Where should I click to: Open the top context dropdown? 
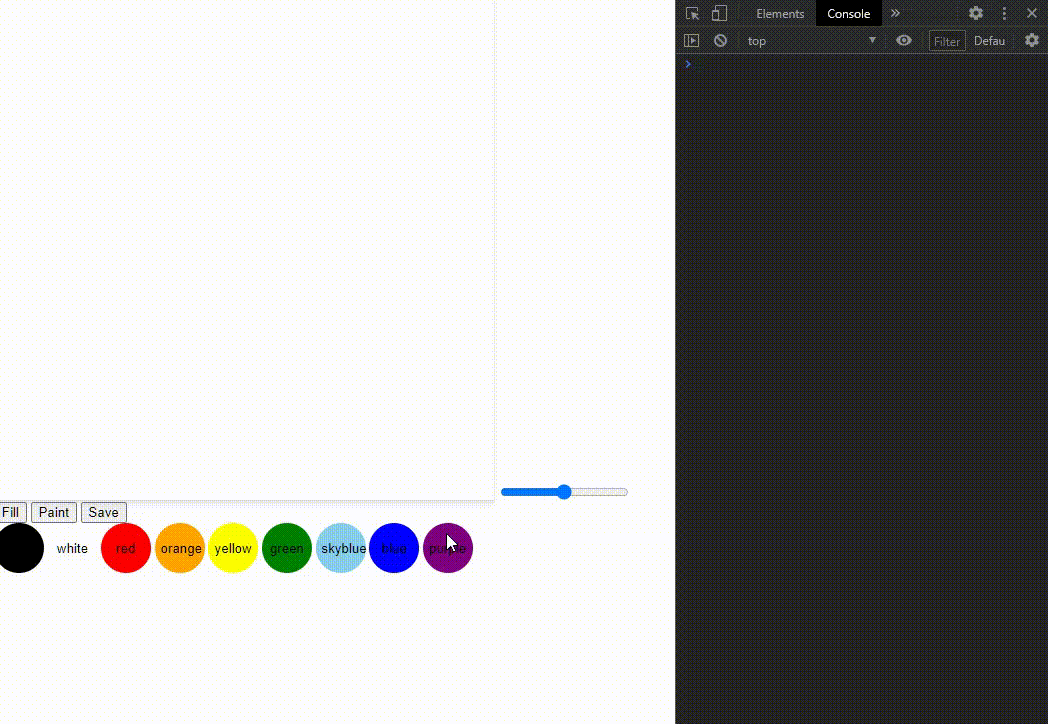[x=811, y=41]
